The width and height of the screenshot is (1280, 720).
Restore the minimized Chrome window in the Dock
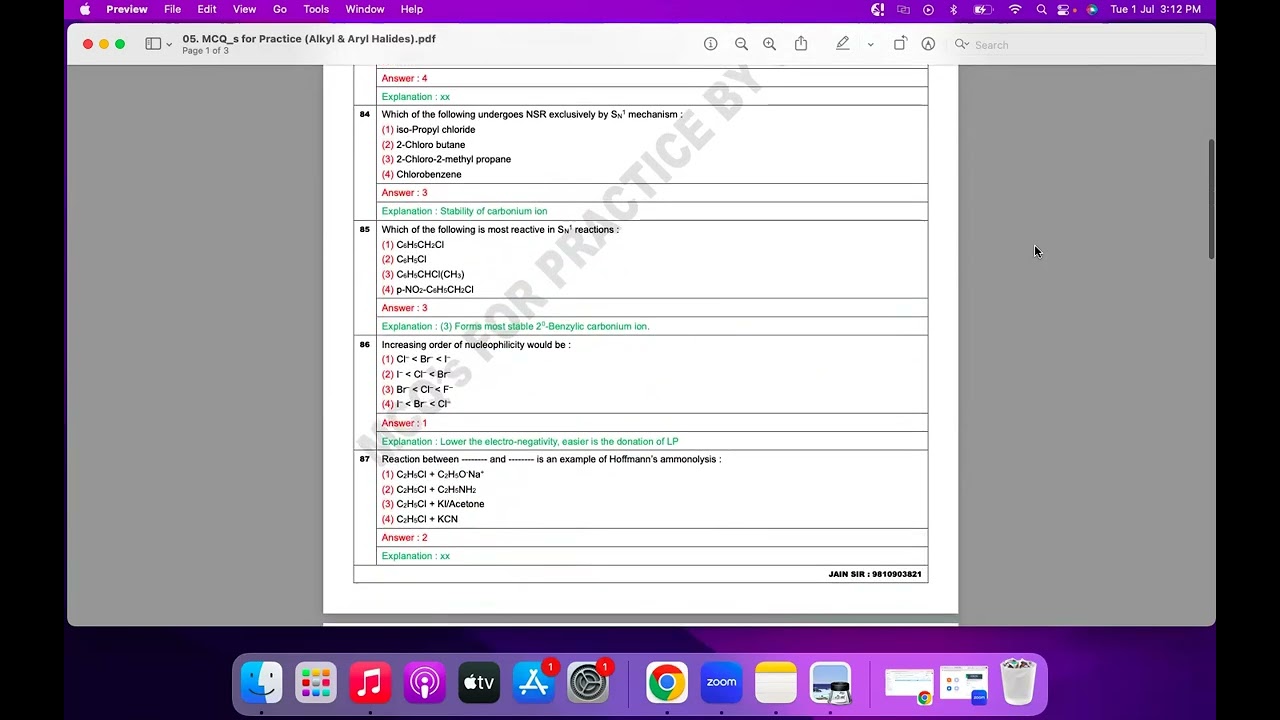pyautogui.click(x=909, y=685)
